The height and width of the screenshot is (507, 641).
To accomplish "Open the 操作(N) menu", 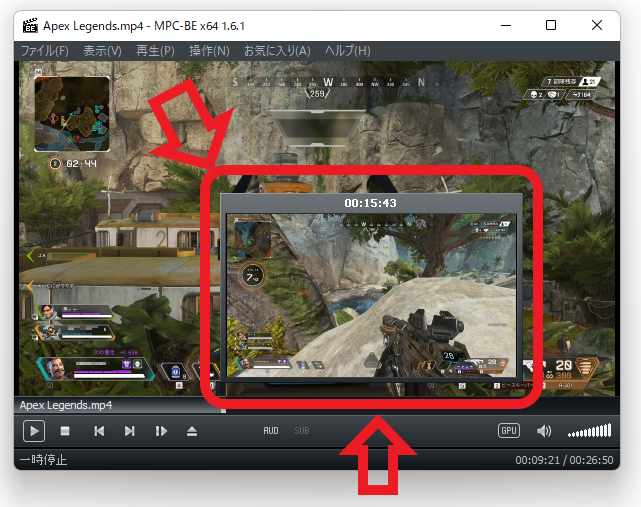I will coord(209,51).
